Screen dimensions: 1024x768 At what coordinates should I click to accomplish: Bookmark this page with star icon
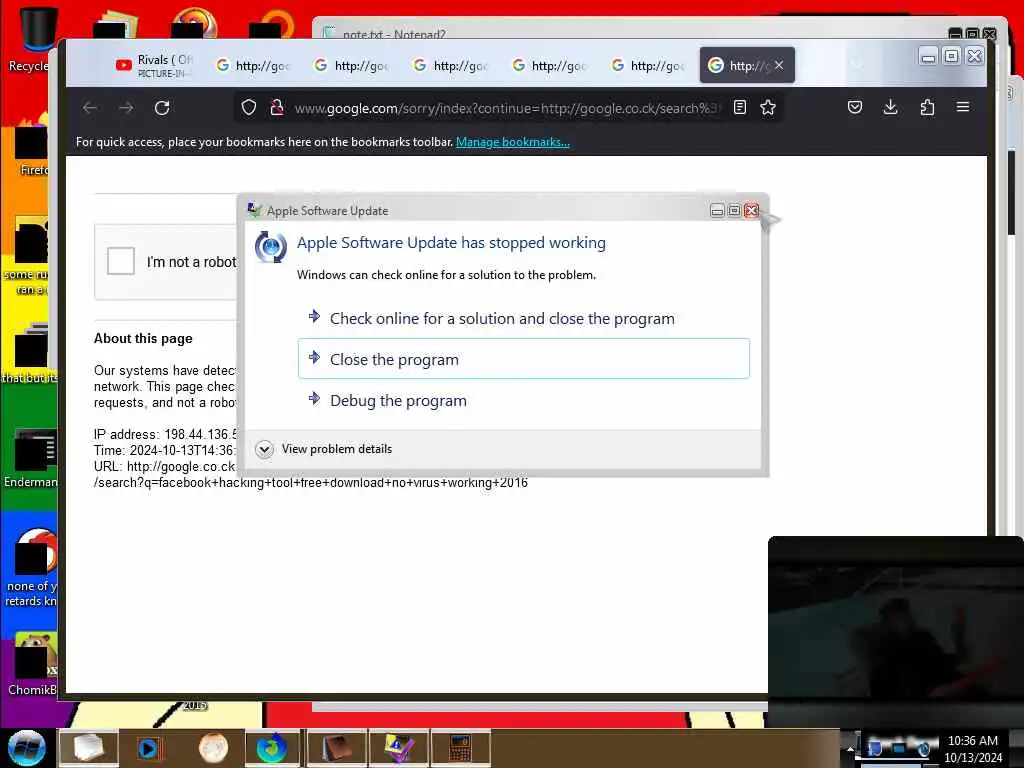768,107
